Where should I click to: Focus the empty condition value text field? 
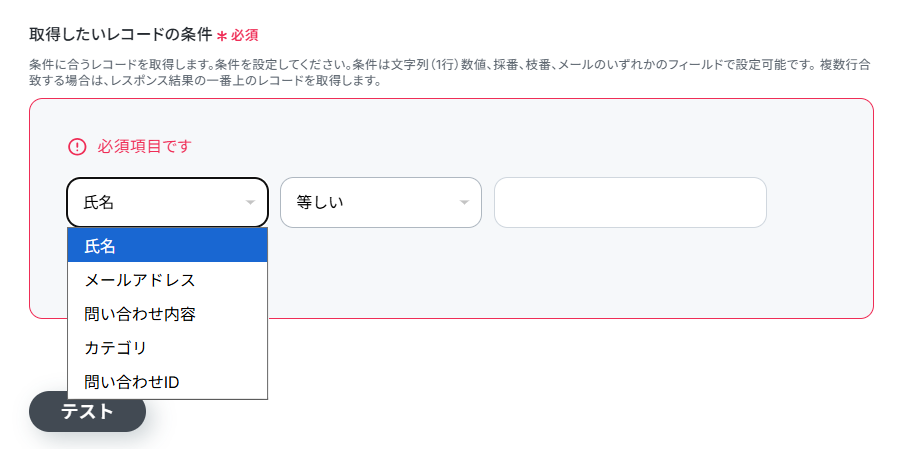point(630,203)
